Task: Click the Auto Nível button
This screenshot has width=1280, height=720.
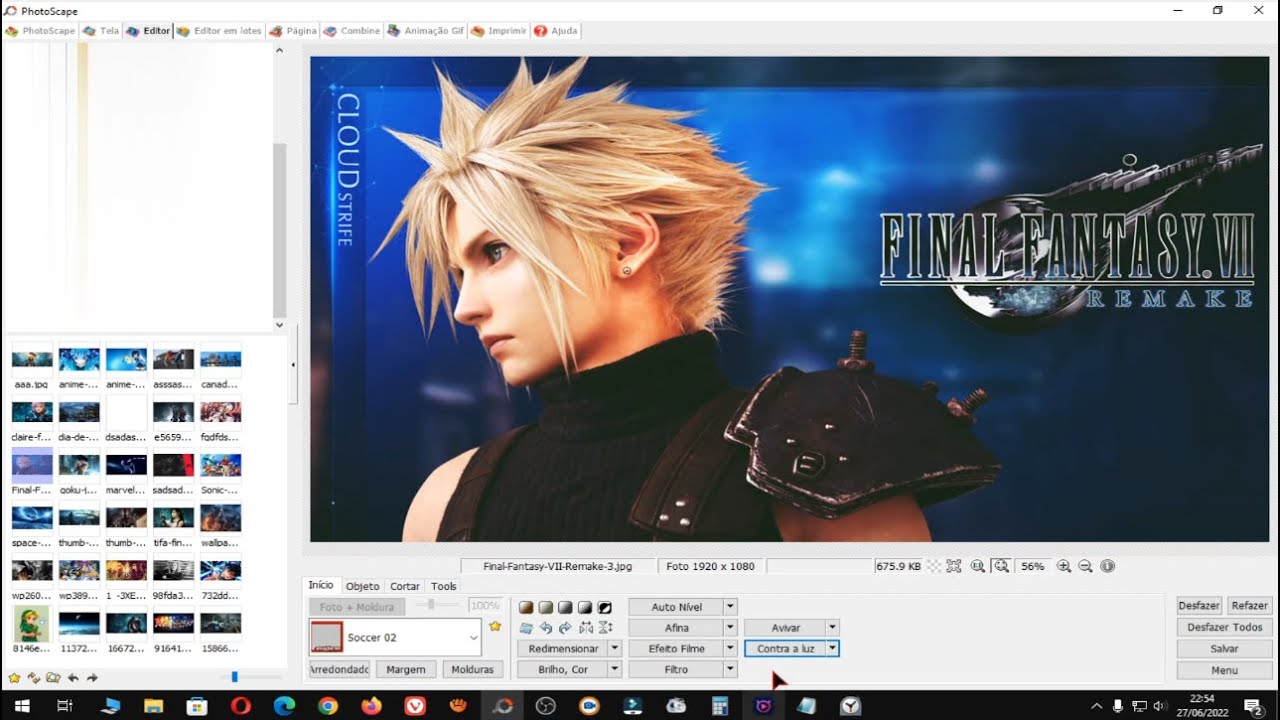Action: tap(677, 607)
